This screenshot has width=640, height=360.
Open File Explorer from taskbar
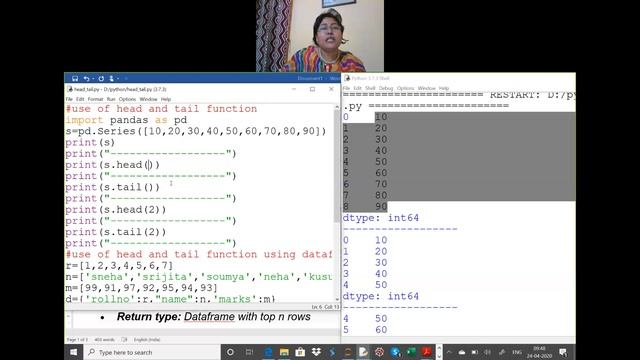coord(284,352)
